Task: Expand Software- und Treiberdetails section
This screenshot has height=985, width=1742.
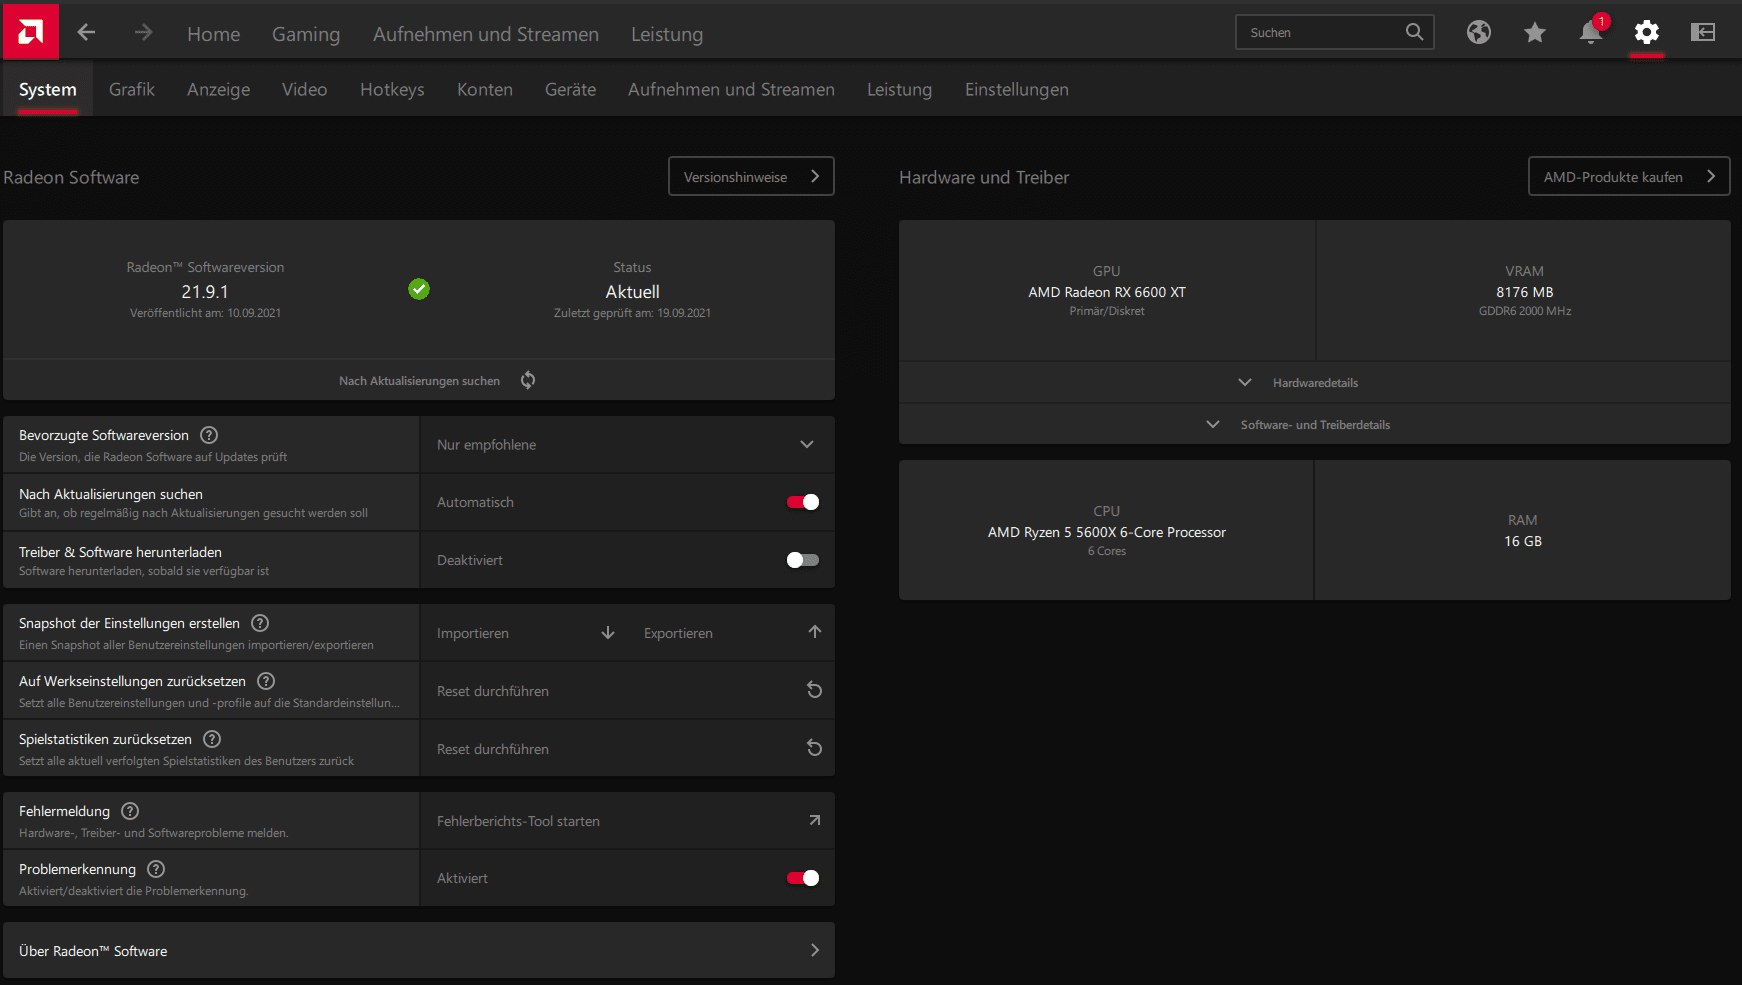Action: click(x=1315, y=425)
